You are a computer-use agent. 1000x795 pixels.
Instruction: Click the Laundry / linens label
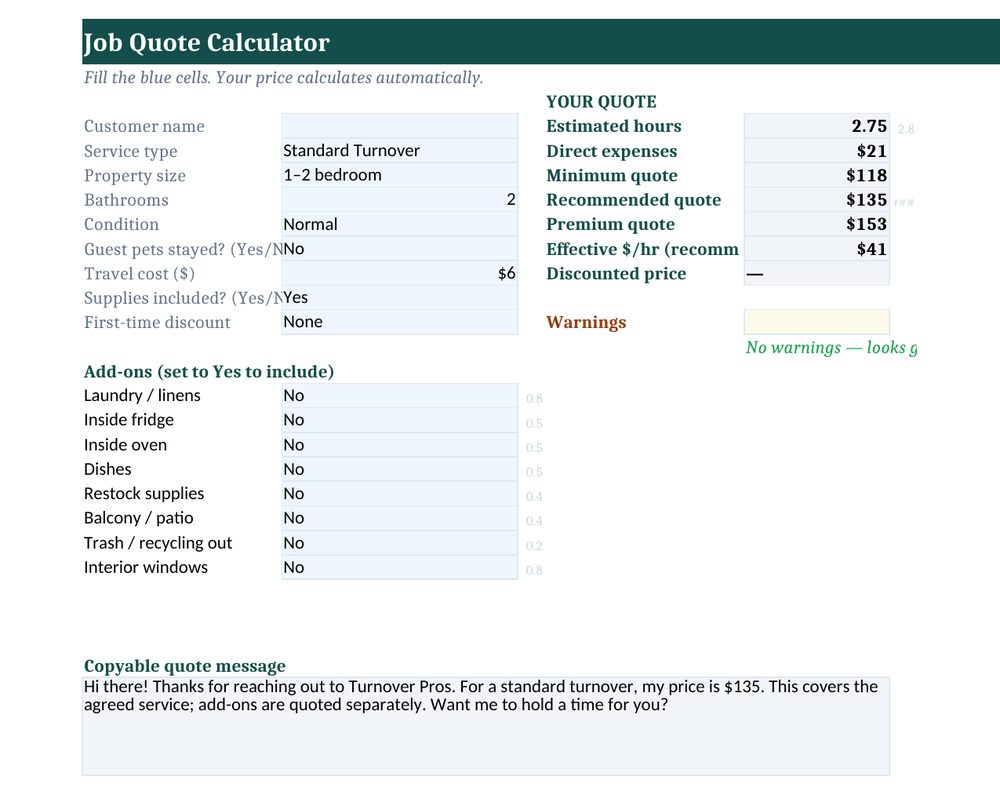[x=142, y=395]
